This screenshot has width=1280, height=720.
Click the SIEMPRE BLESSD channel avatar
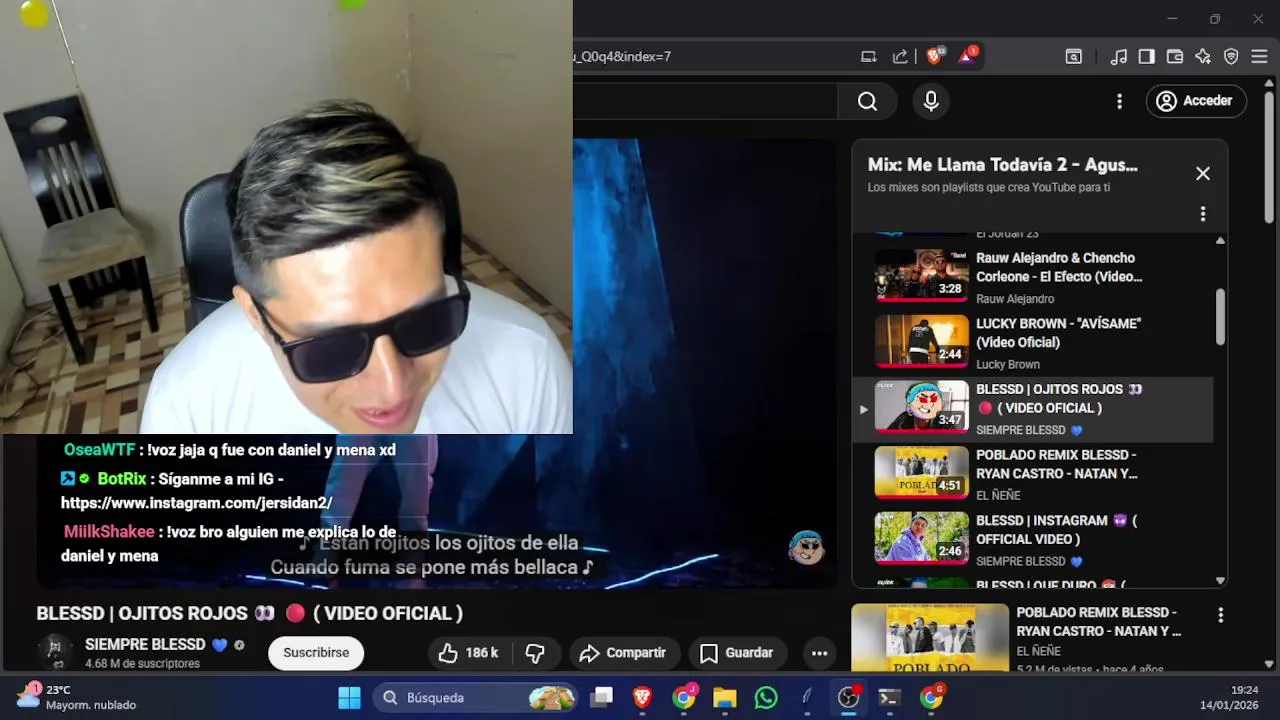pyautogui.click(x=55, y=653)
